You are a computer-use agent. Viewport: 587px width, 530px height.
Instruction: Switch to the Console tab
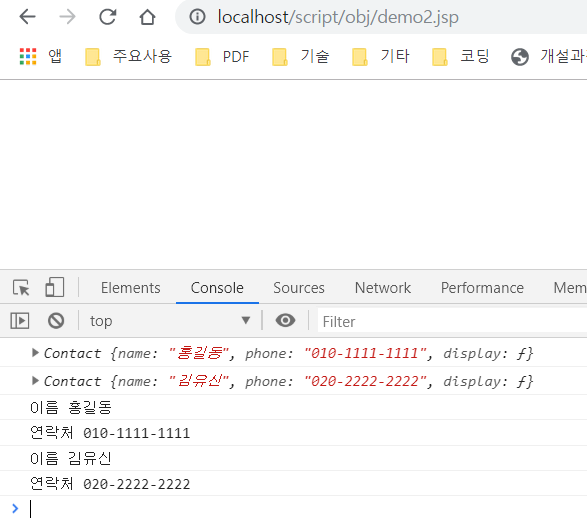[217, 288]
